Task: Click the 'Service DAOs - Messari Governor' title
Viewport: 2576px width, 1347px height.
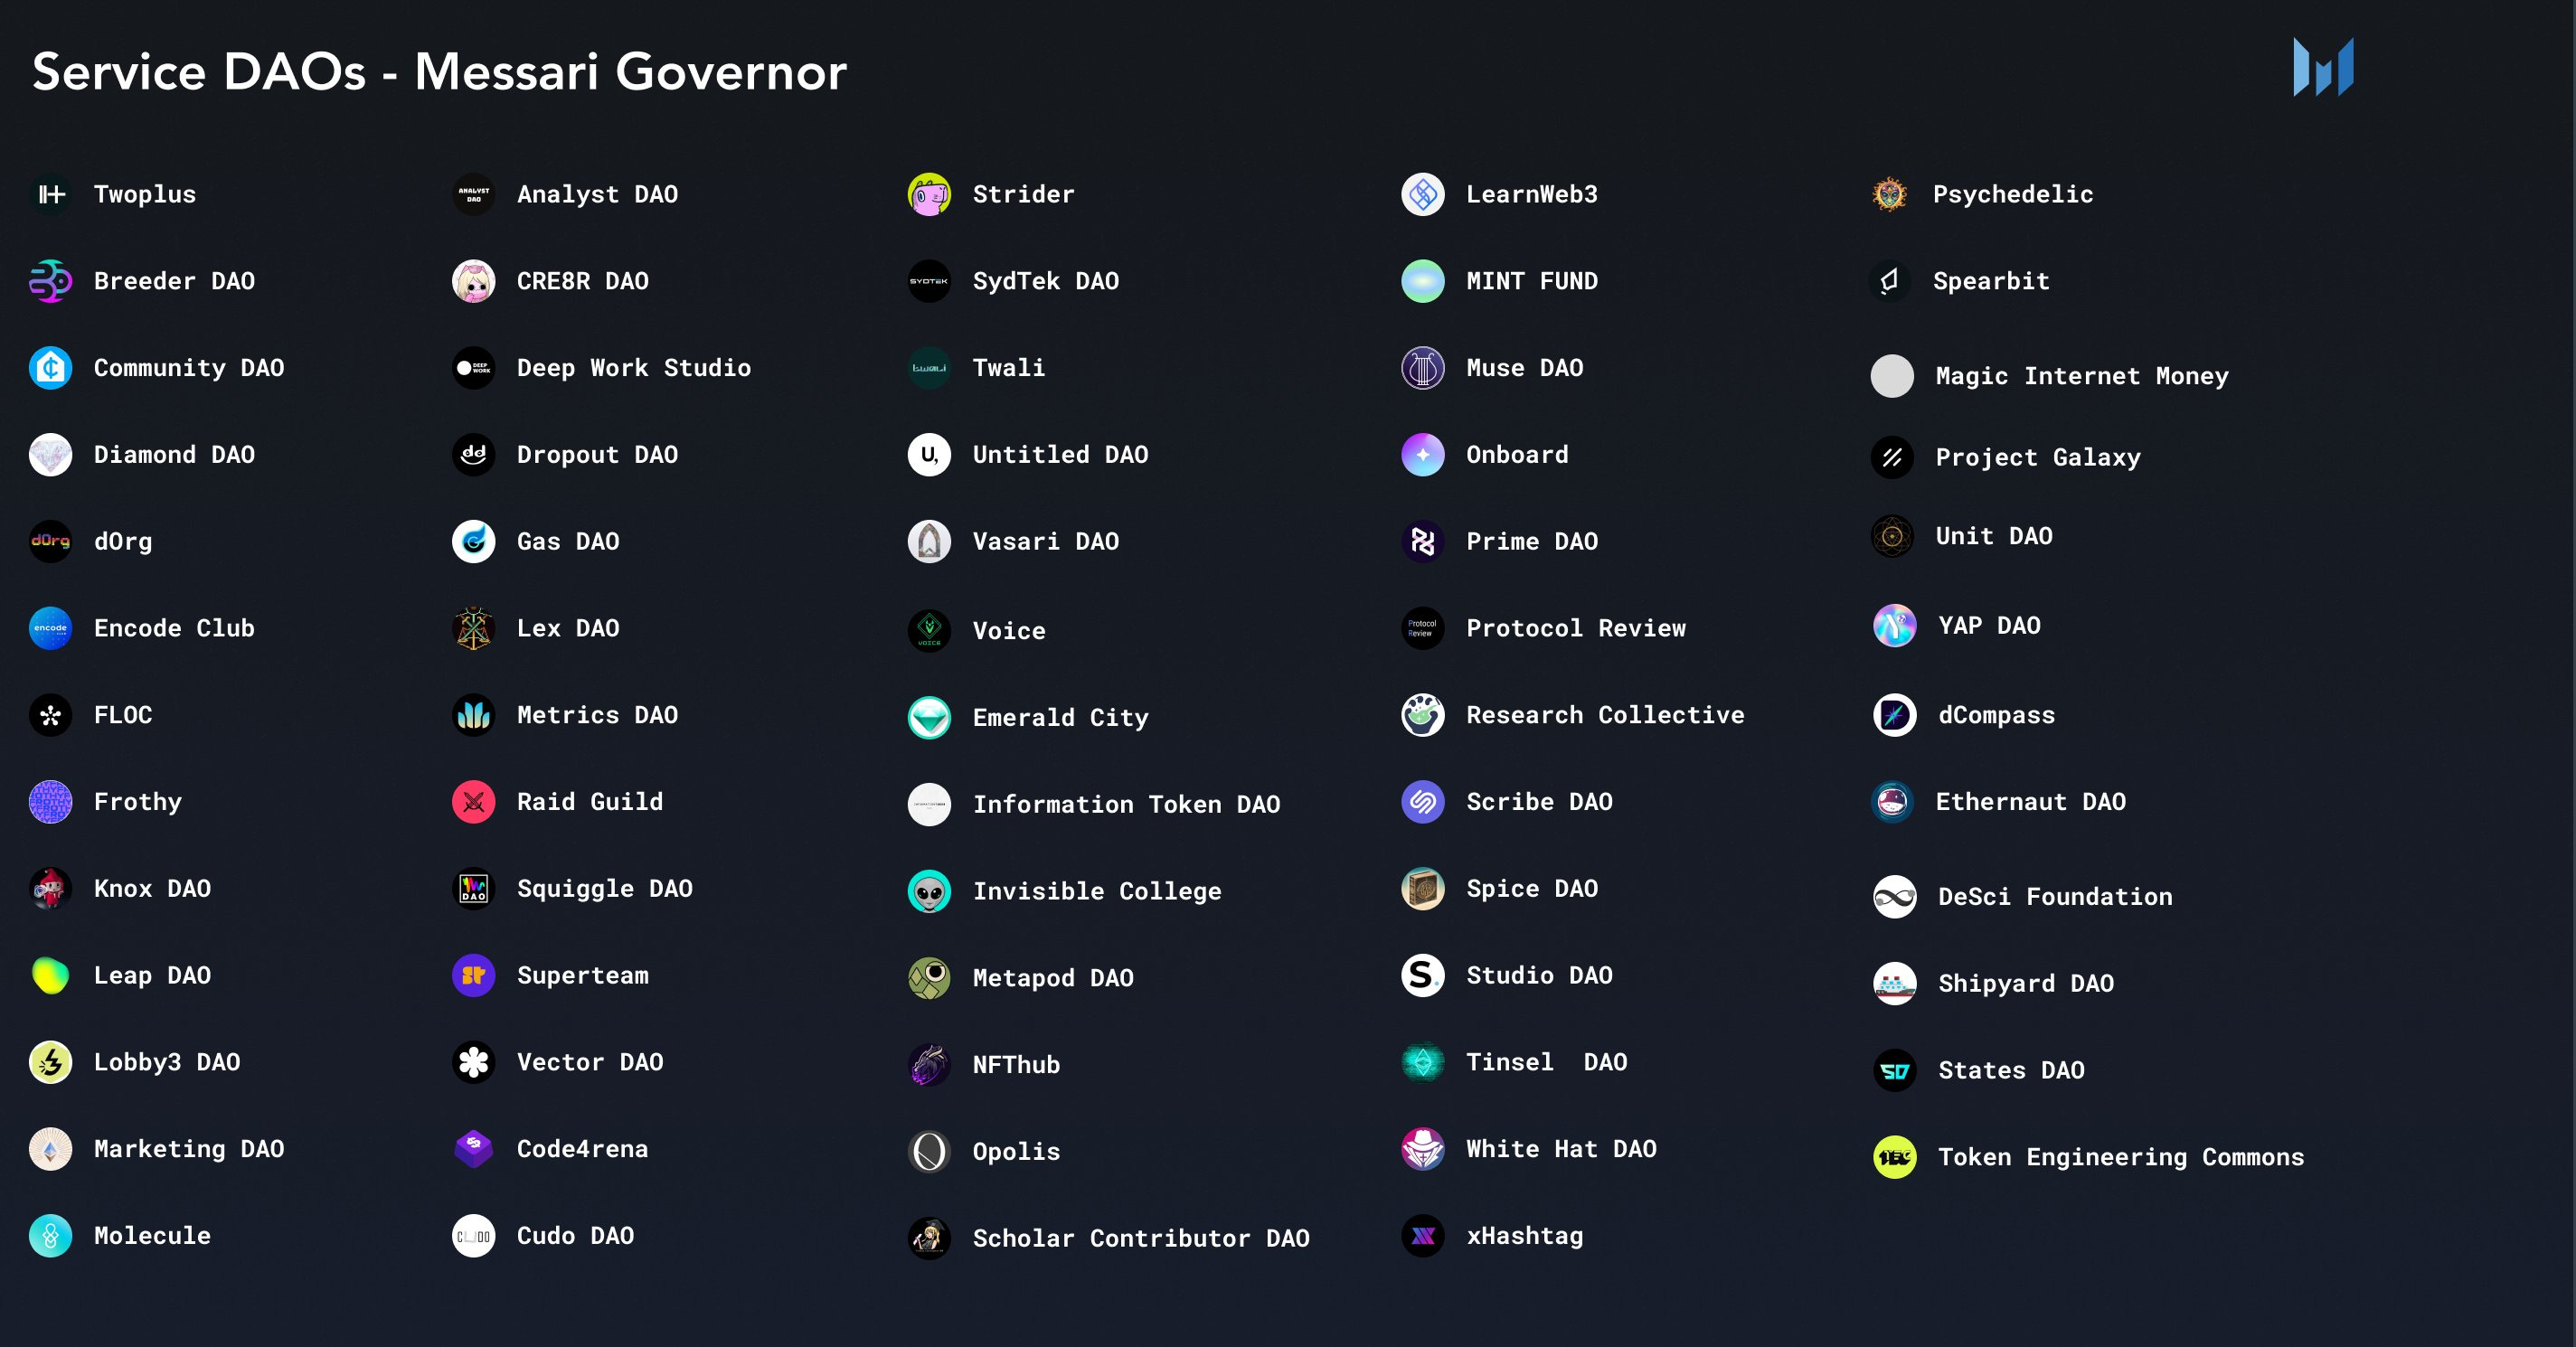Action: tap(439, 72)
